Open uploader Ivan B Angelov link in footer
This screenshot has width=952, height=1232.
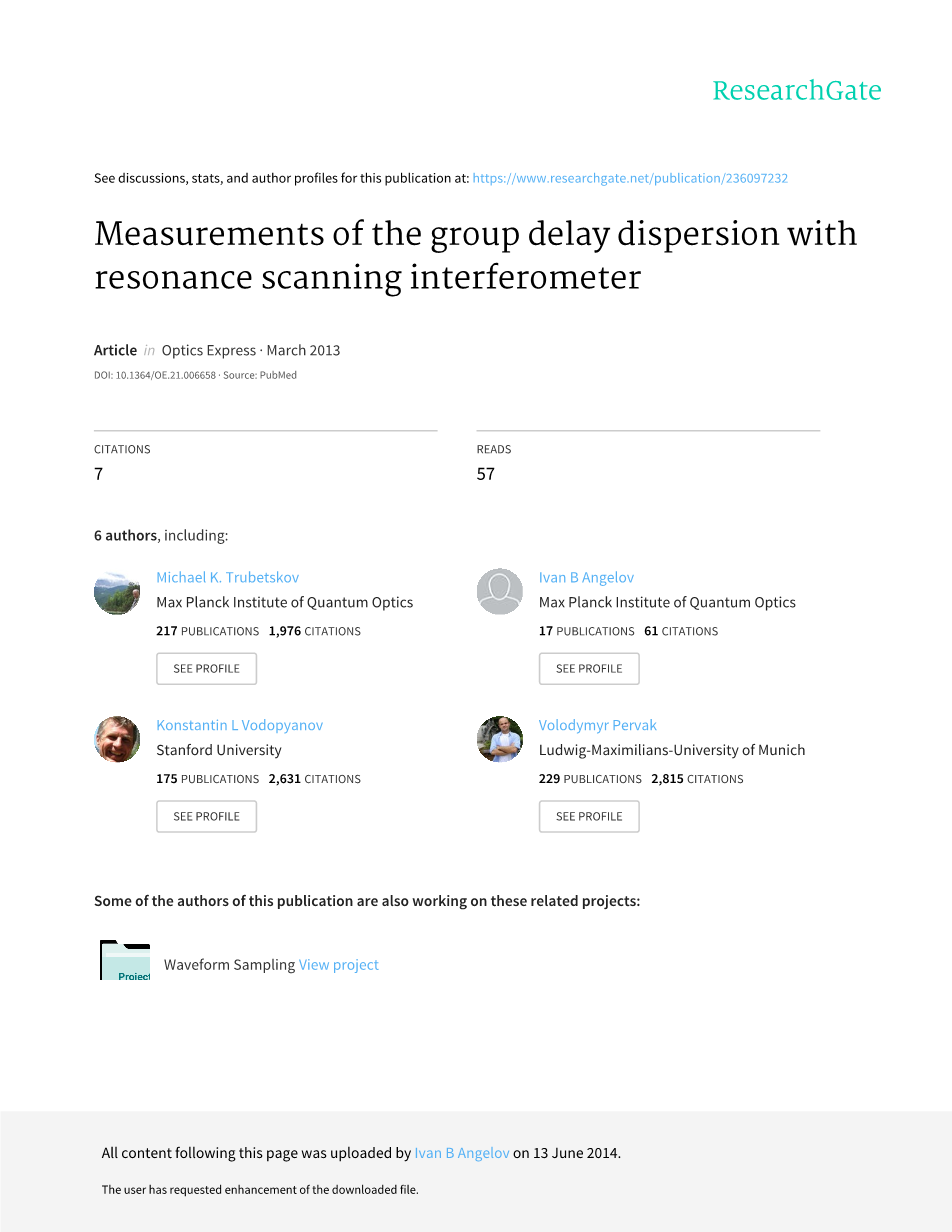point(462,1153)
